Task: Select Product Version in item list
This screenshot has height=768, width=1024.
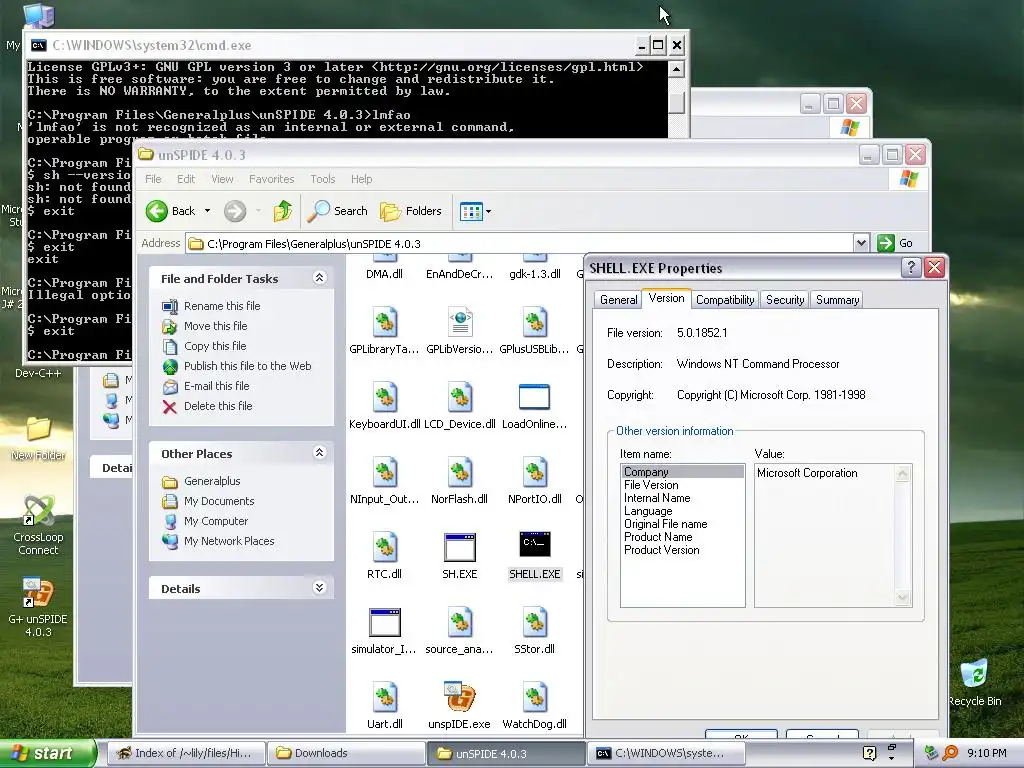Action: [662, 550]
